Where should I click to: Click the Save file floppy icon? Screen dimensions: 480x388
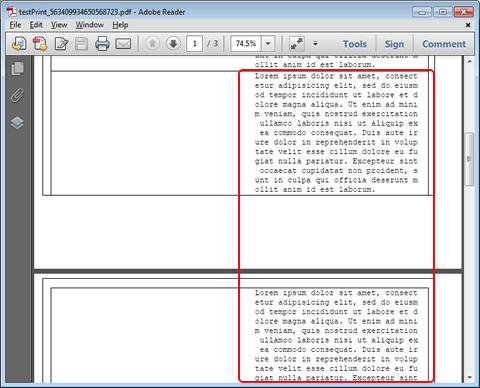81,44
